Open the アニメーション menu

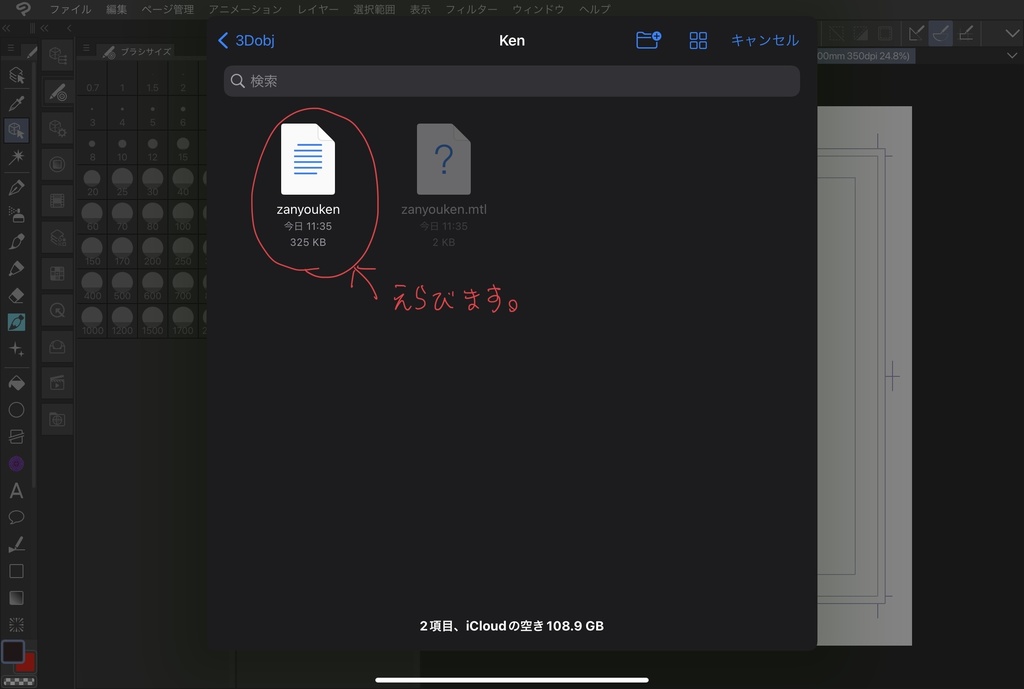point(246,9)
